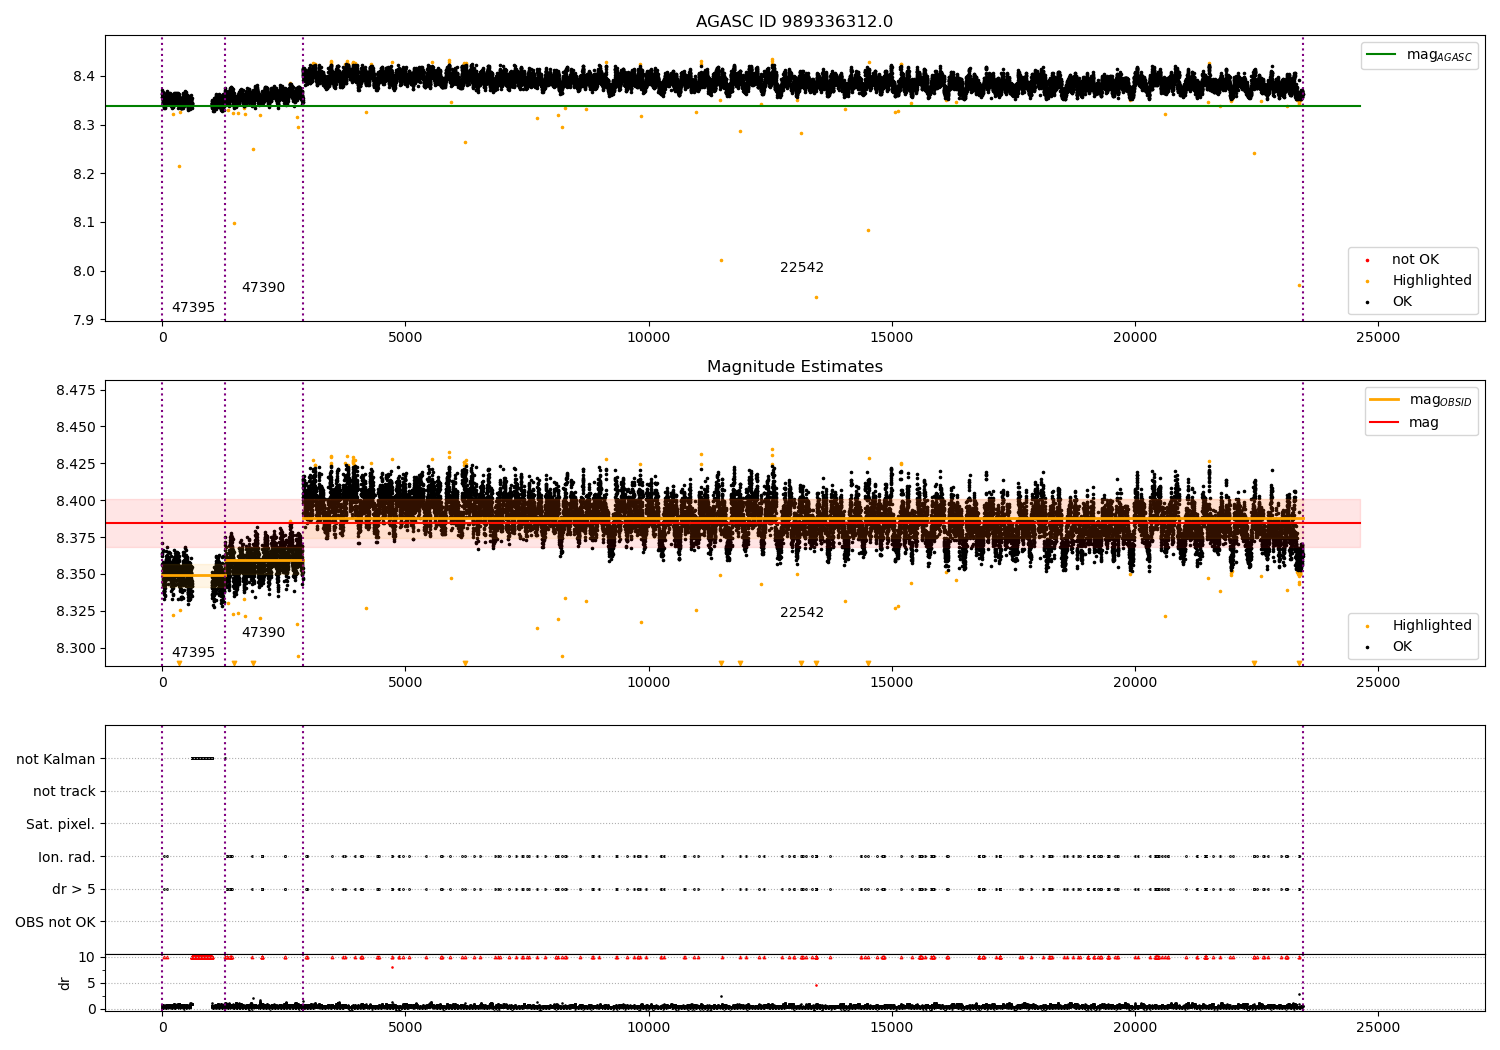Click the 'dr > 5' row label
The width and height of the screenshot is (1500, 1050).
click(73, 890)
